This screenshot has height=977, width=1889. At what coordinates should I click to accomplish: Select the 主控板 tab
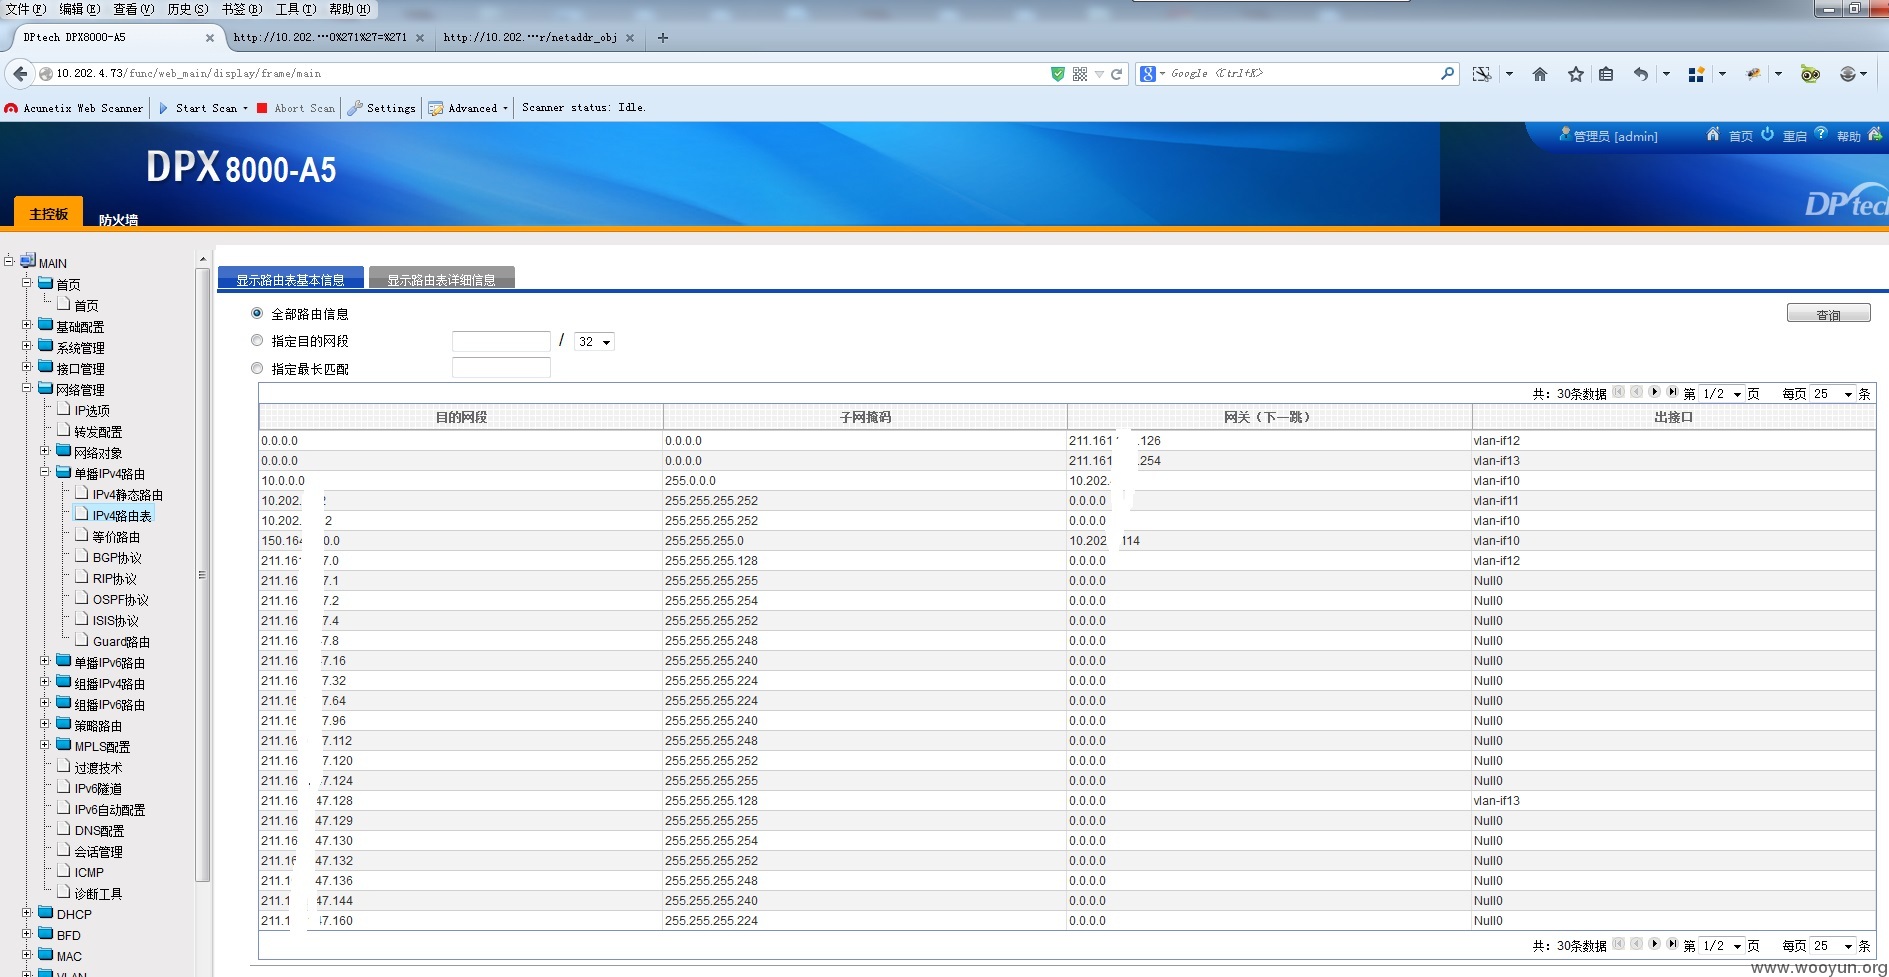tap(48, 213)
